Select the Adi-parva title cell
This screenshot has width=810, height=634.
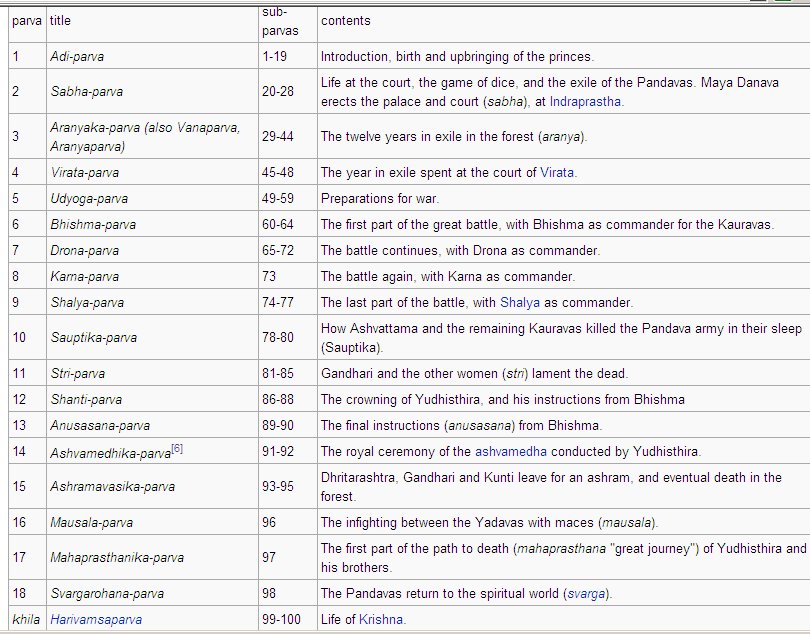[x=152, y=56]
